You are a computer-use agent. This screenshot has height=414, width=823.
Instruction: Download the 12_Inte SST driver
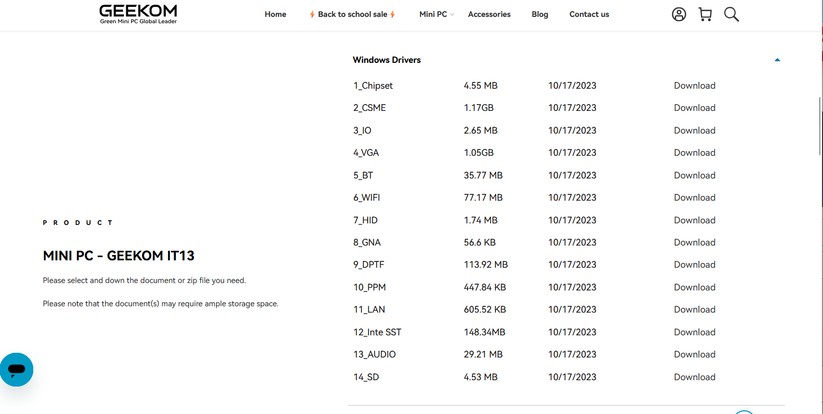tap(694, 332)
